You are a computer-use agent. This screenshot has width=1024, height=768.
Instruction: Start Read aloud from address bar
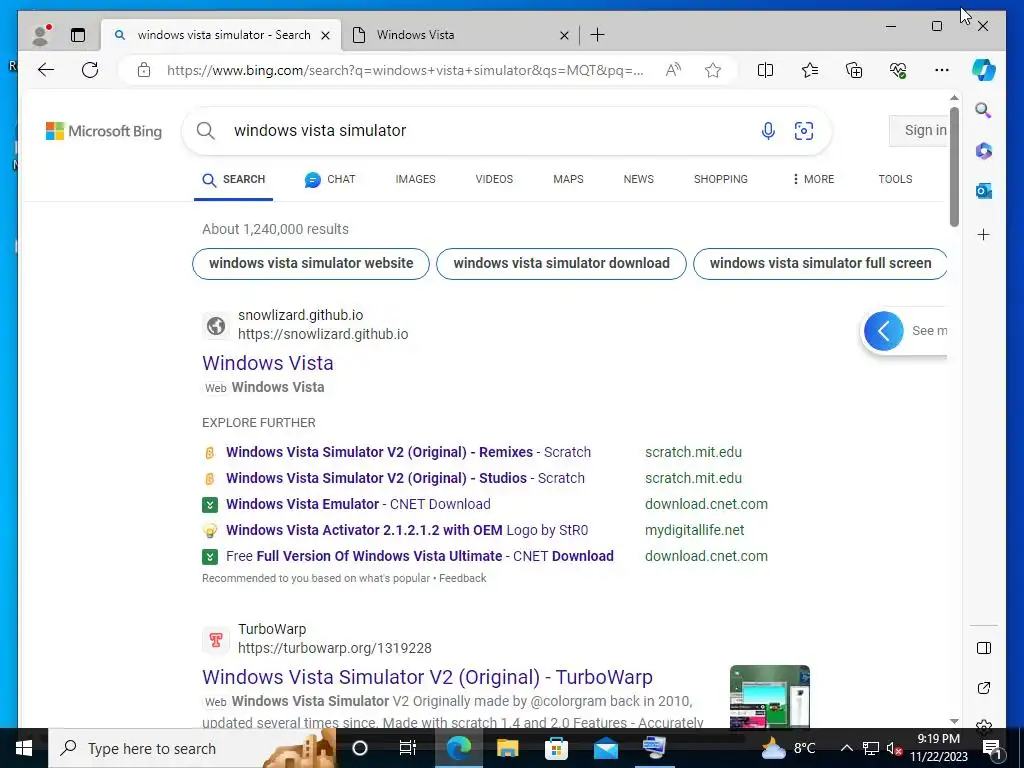click(x=673, y=70)
